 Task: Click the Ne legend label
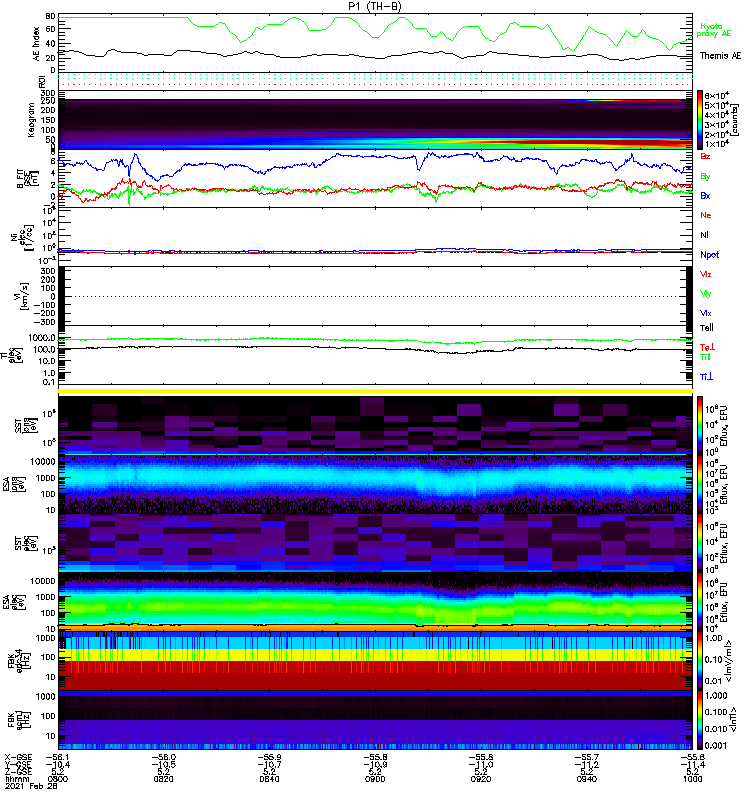[706, 215]
